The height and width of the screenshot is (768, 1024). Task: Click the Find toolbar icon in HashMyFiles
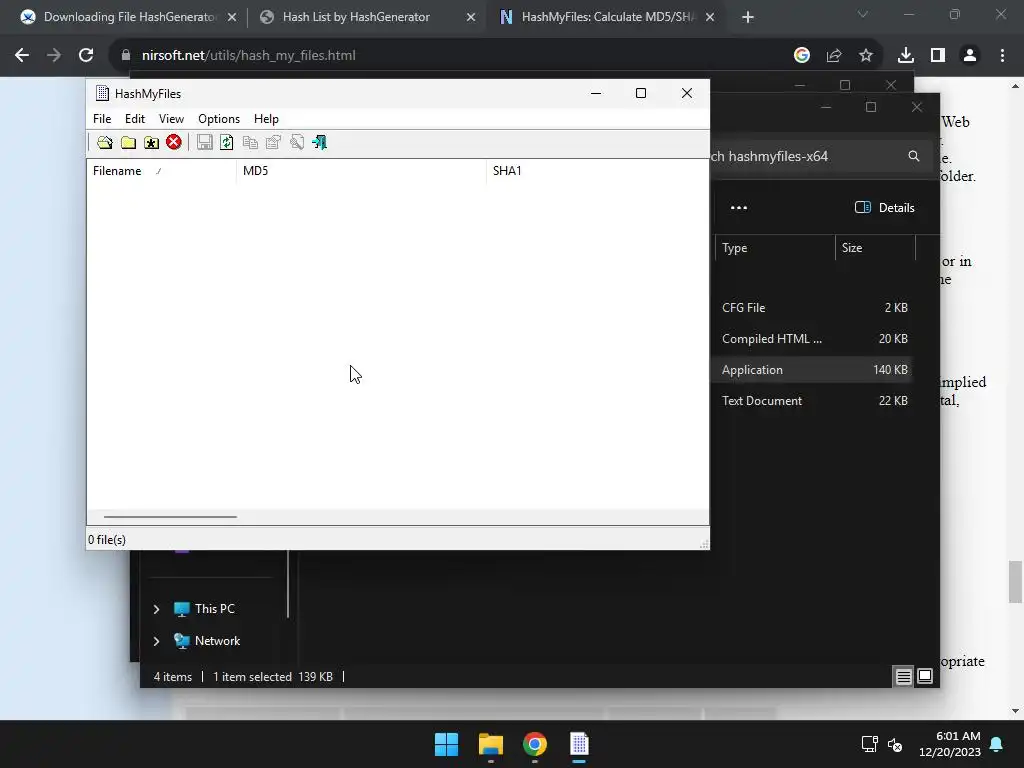pyautogui.click(x=297, y=142)
